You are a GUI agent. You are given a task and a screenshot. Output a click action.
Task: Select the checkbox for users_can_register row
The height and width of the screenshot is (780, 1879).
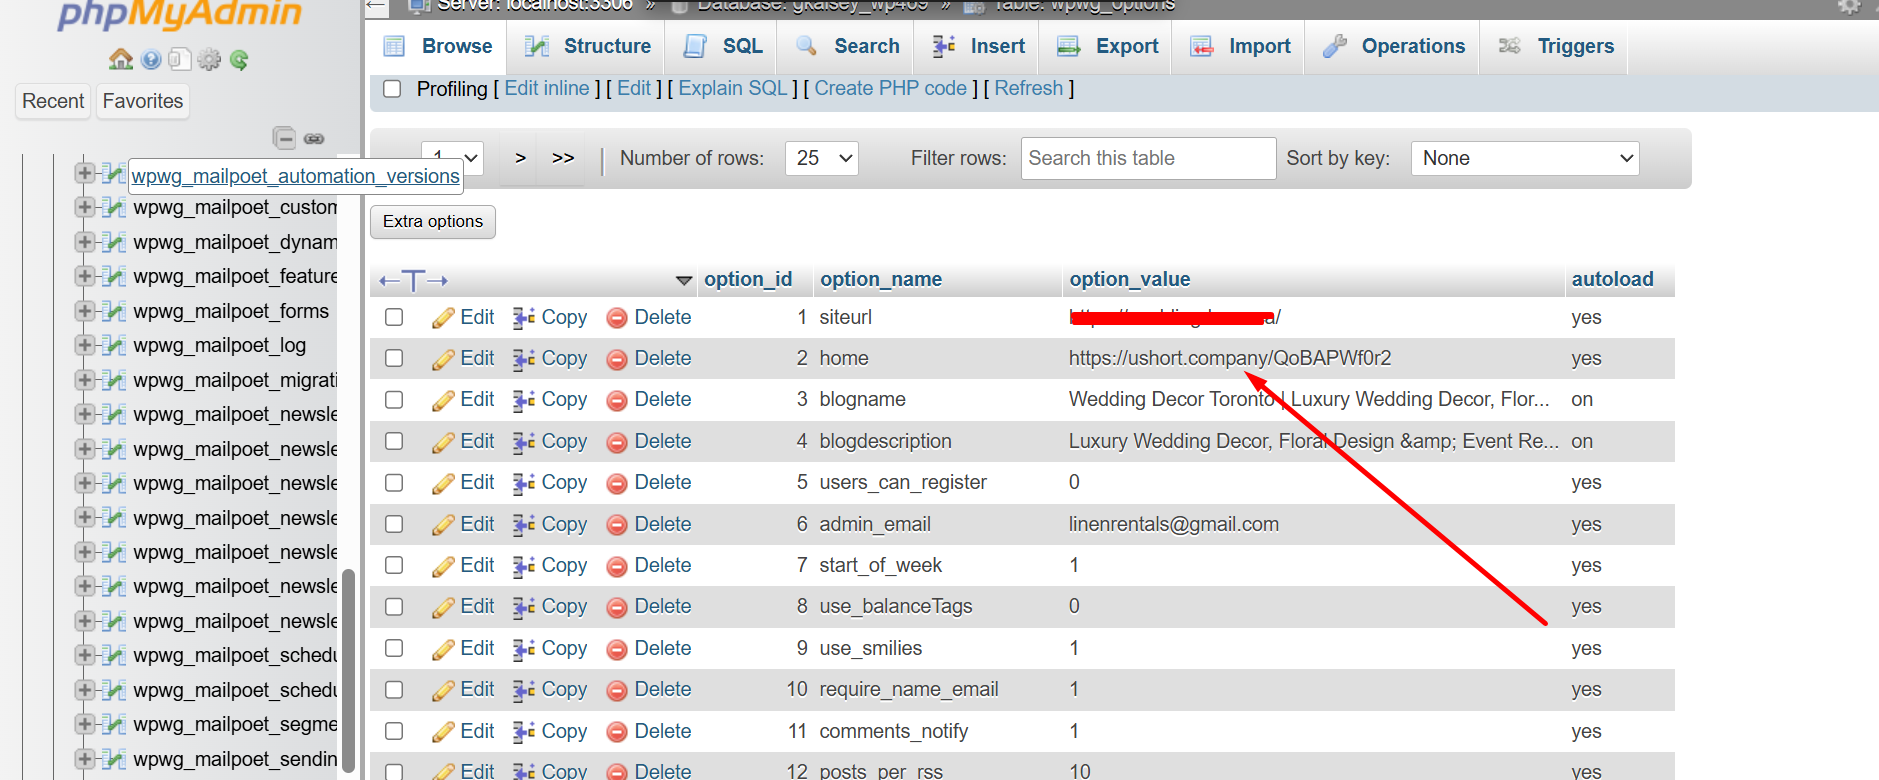(x=394, y=483)
